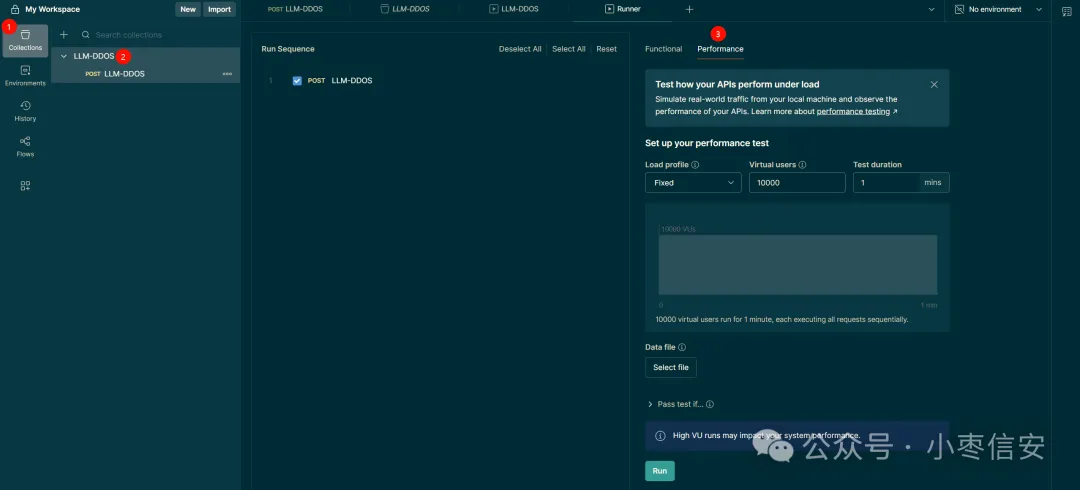Click the Select file button
1080x490 pixels.
coord(671,367)
